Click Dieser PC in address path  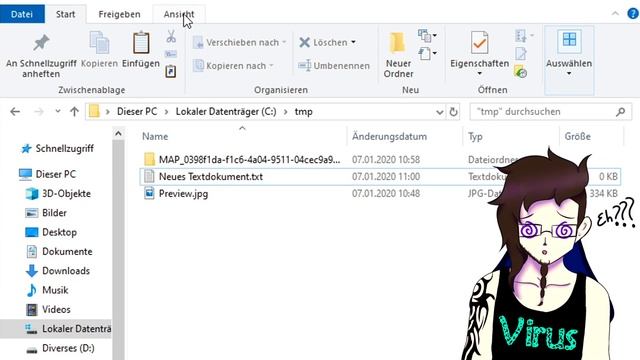137,111
